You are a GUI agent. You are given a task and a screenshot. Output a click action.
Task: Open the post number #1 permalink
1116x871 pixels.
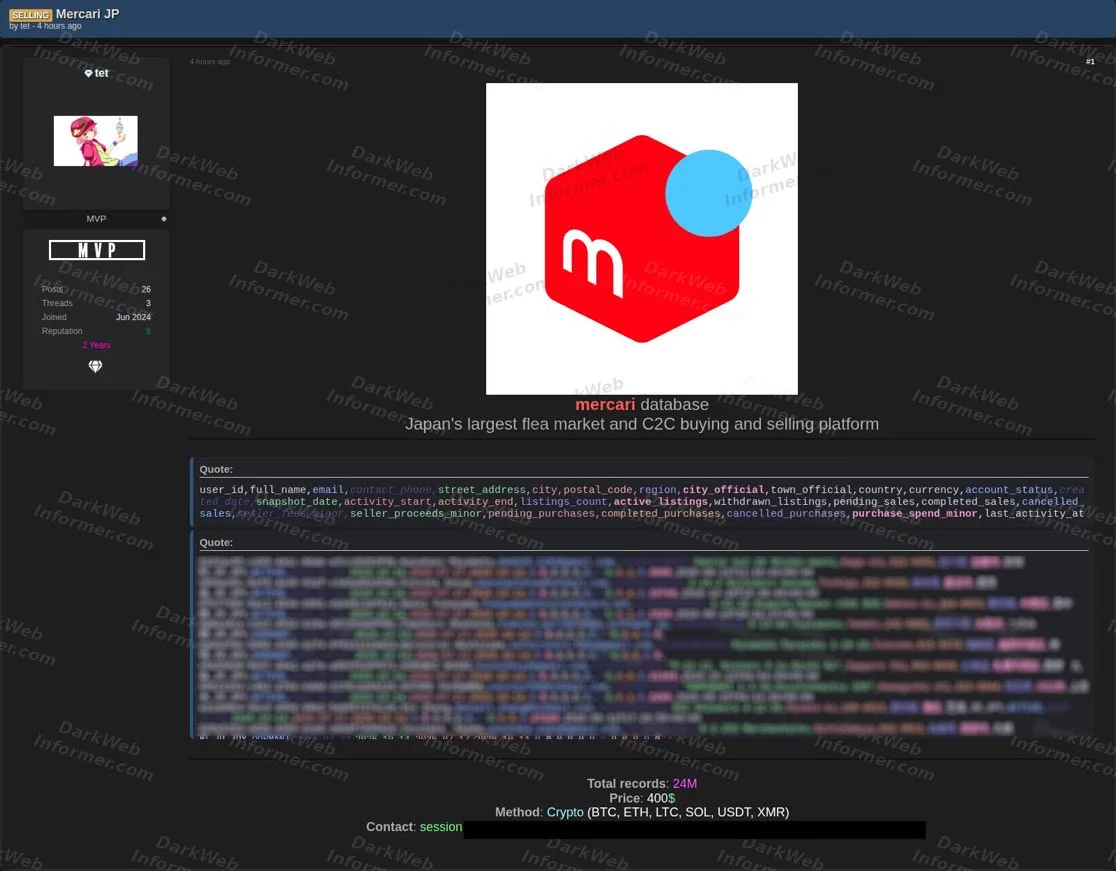(1090, 62)
